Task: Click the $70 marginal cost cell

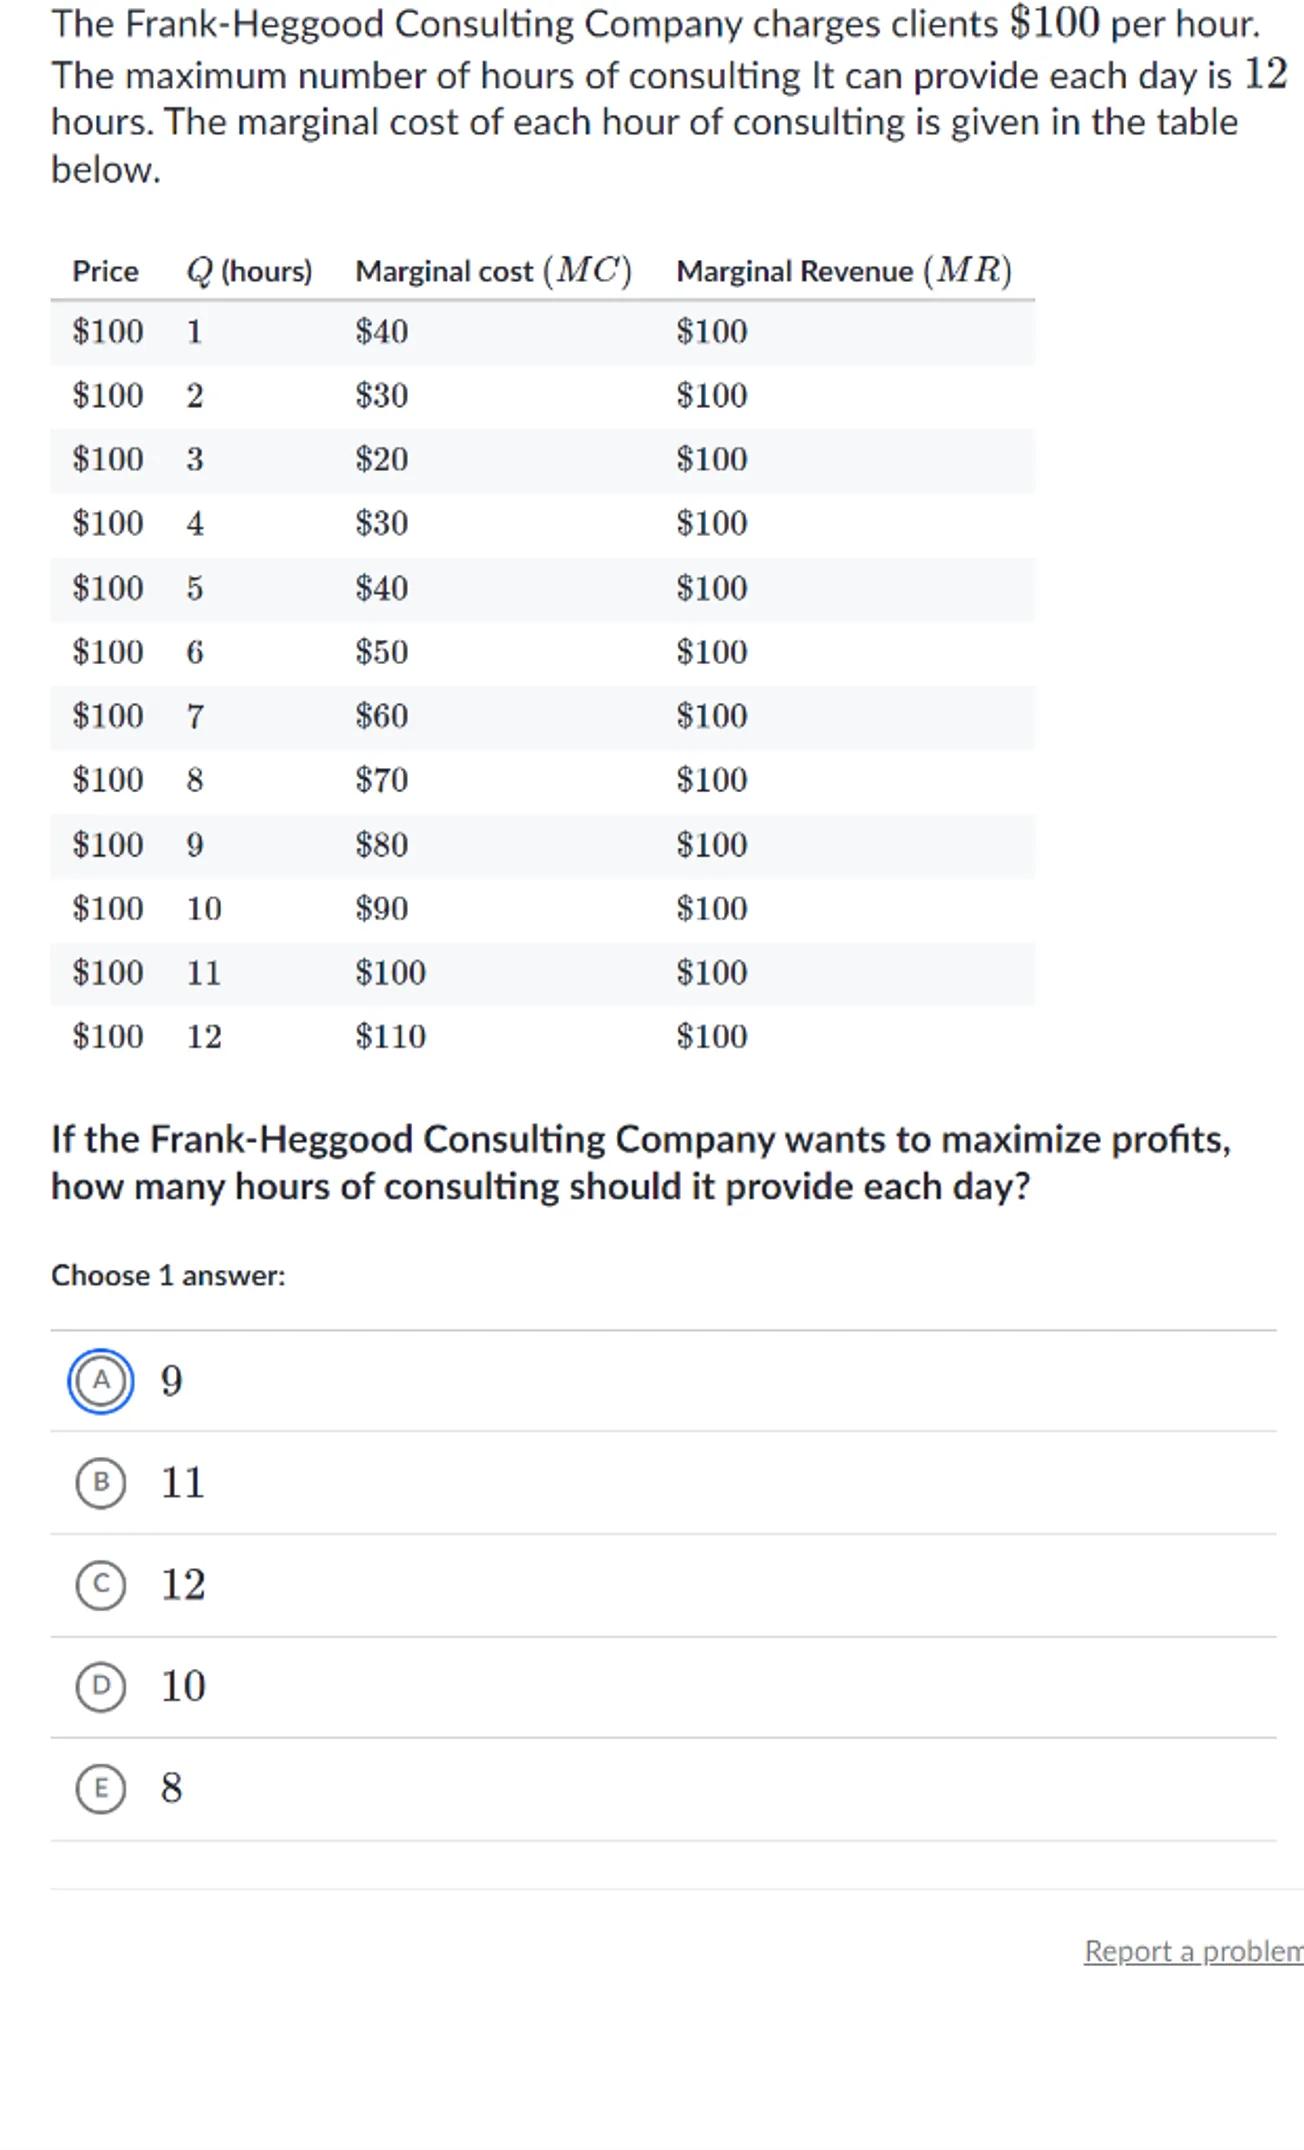Action: point(381,780)
